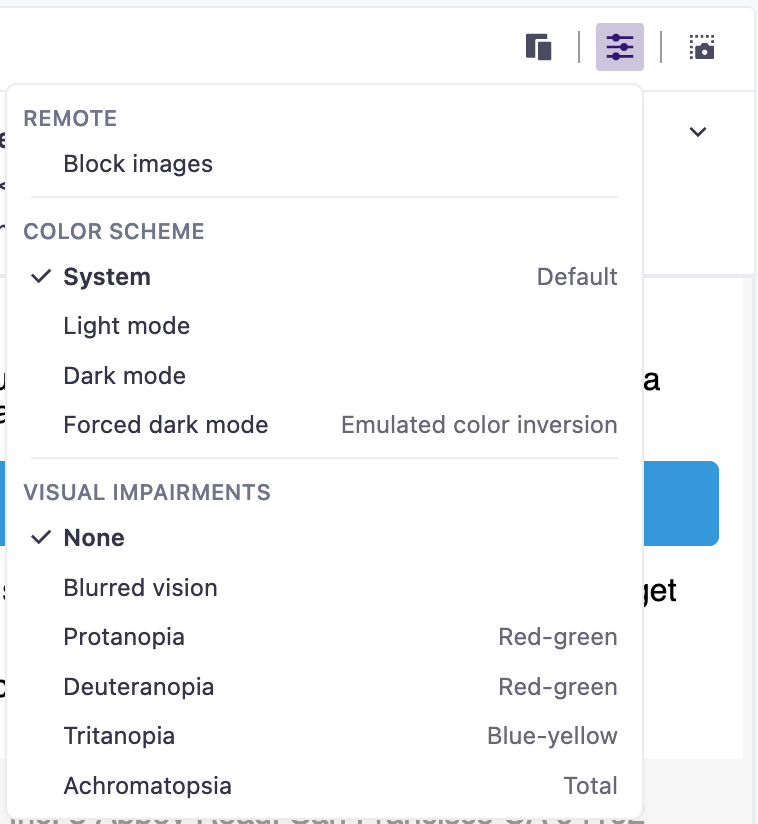This screenshot has height=824, width=758.
Task: Select Tritanopia blue-yellow option
Action: [119, 736]
